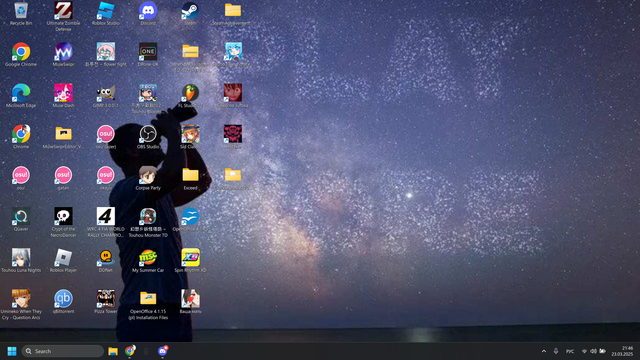640x360 pixels.
Task: Open the clock and date flyout
Action: [x=622, y=351]
